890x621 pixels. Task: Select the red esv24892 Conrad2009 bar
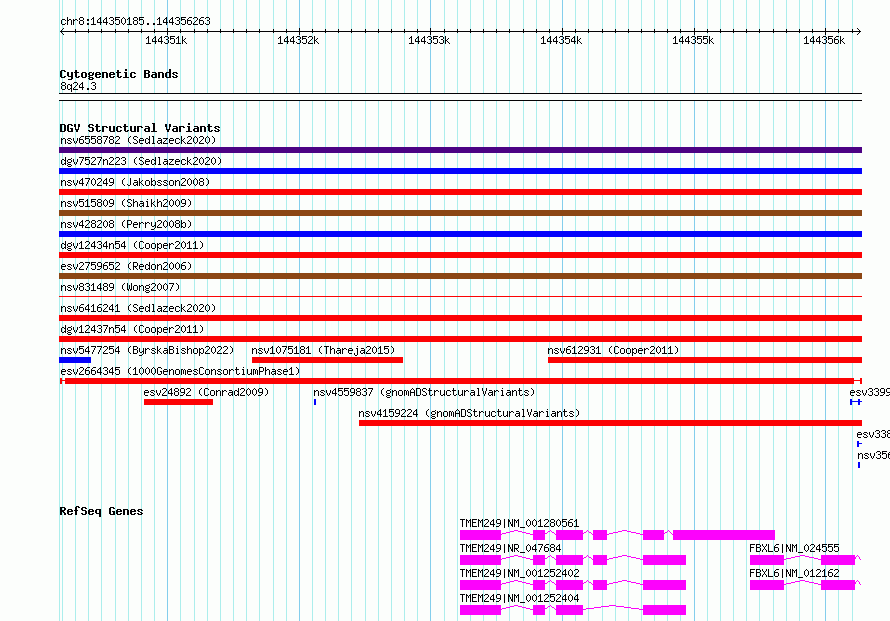178,402
